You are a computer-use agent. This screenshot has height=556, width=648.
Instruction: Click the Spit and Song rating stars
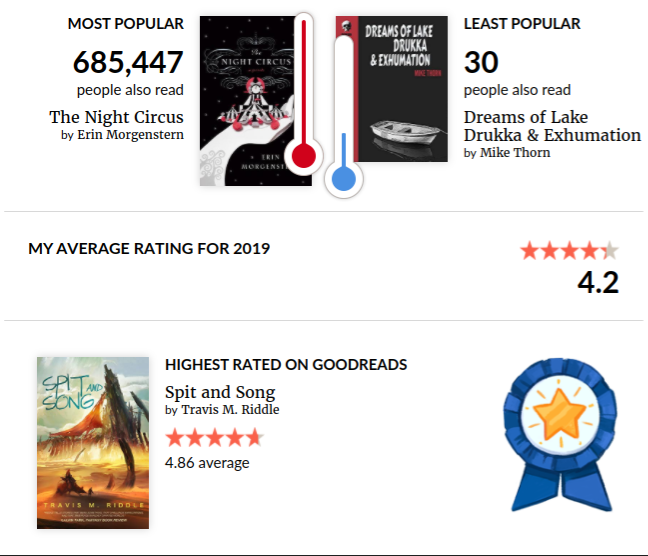click(214, 437)
